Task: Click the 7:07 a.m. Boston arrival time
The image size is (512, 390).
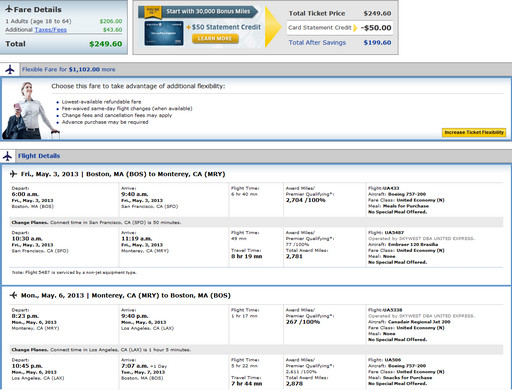Action: (x=135, y=366)
